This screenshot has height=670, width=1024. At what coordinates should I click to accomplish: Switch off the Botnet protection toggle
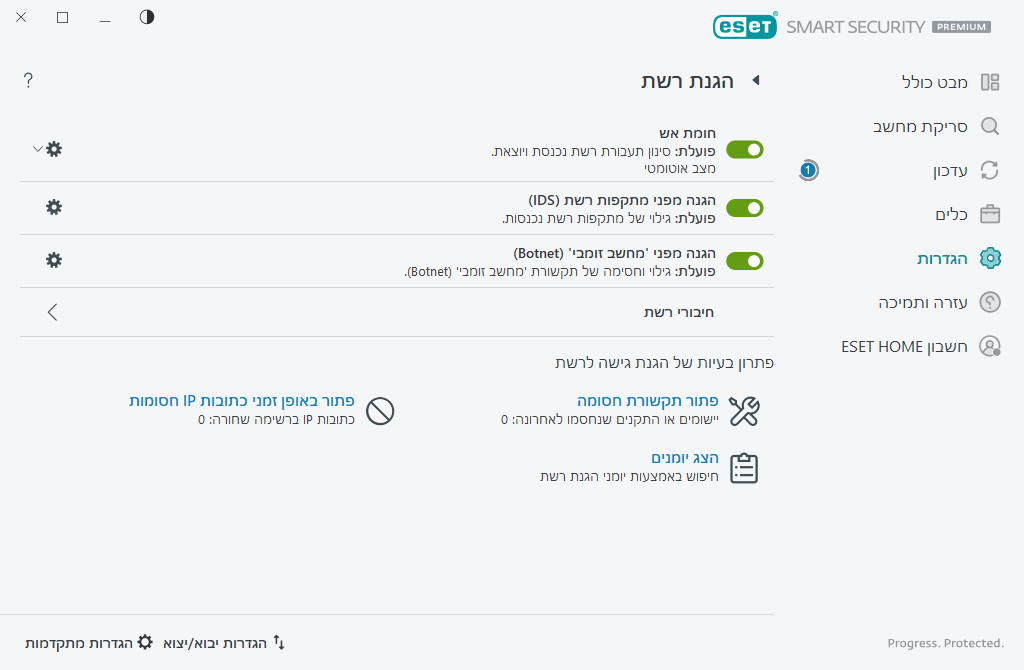click(745, 261)
